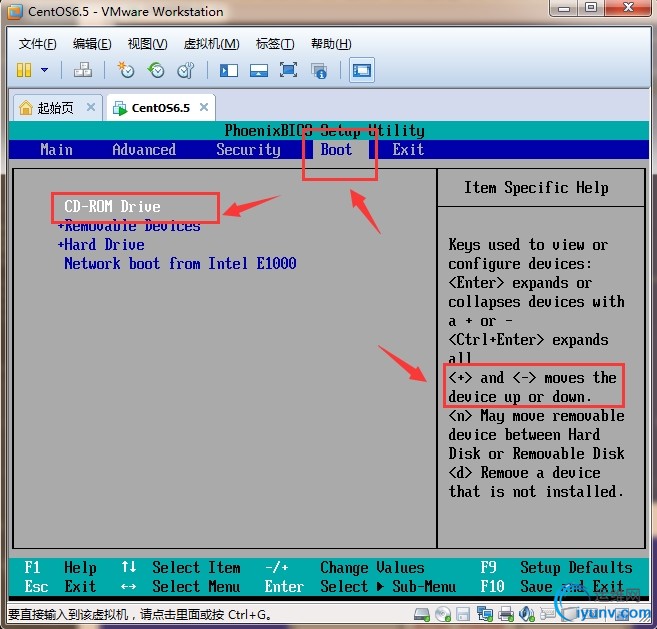This screenshot has width=657, height=629.
Task: Click 'Esc Exit' in the footer
Action: tap(60, 586)
